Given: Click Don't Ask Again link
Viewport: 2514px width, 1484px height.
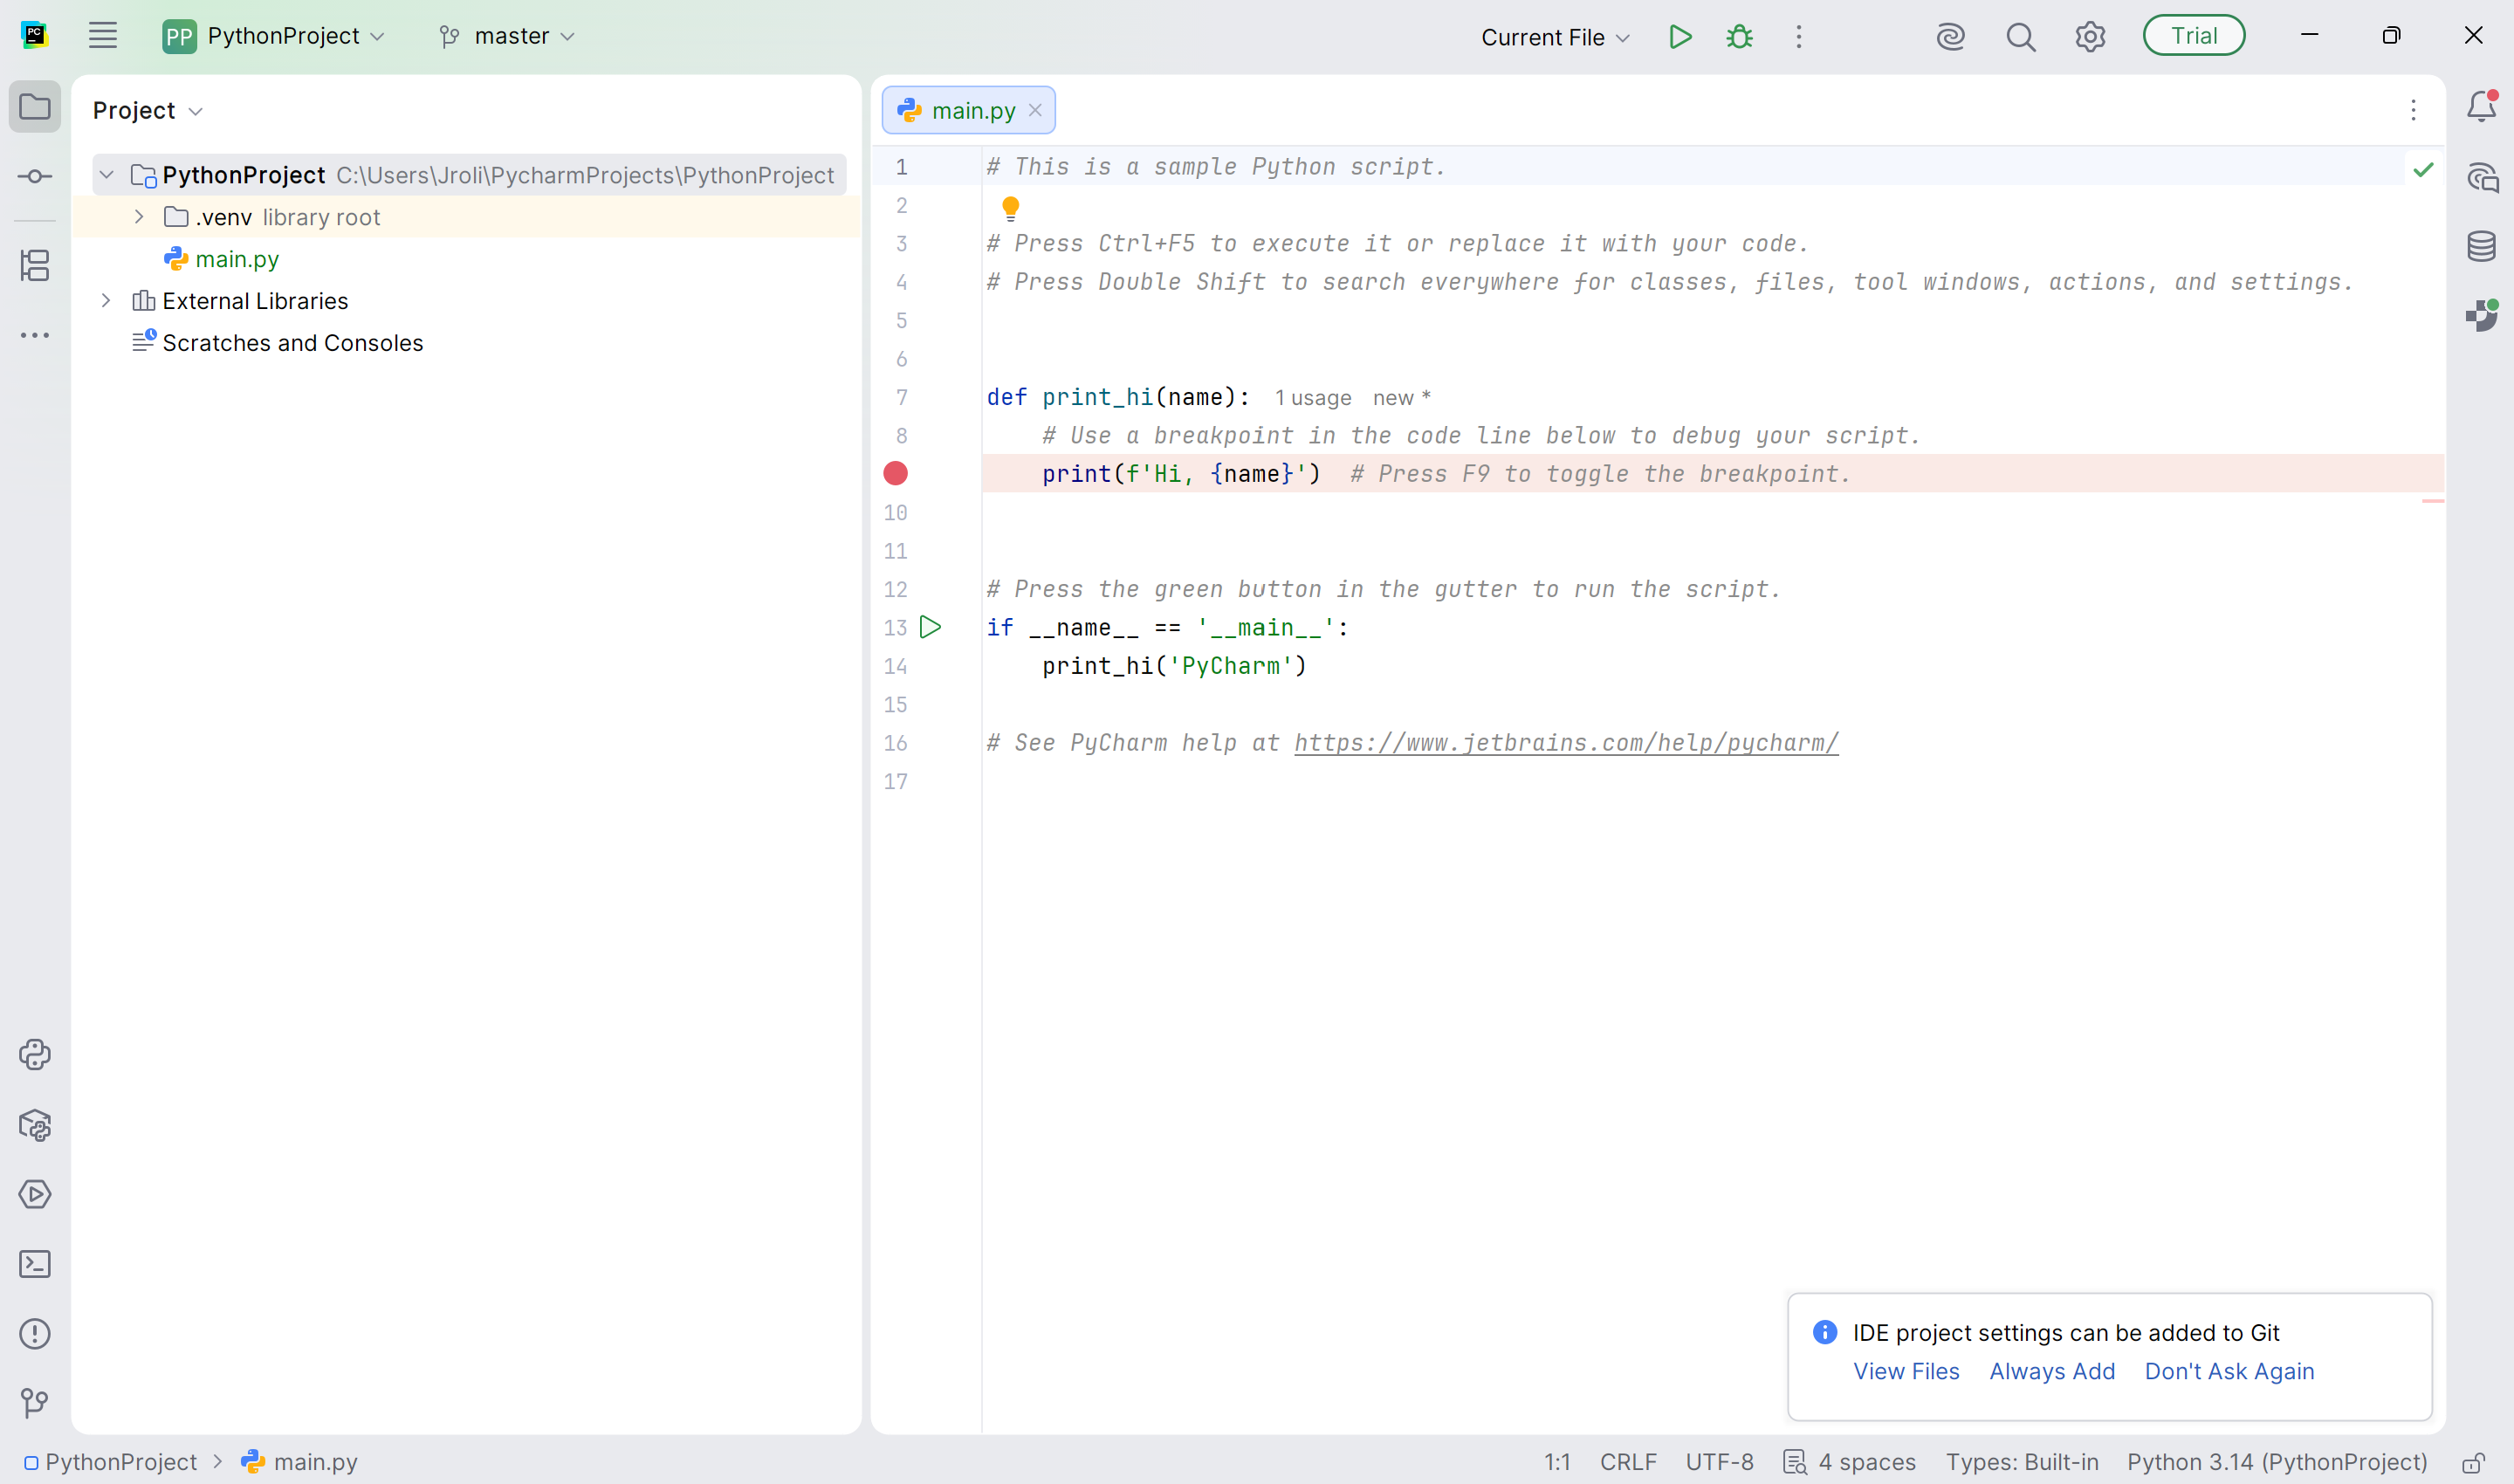Looking at the screenshot, I should [2229, 1371].
